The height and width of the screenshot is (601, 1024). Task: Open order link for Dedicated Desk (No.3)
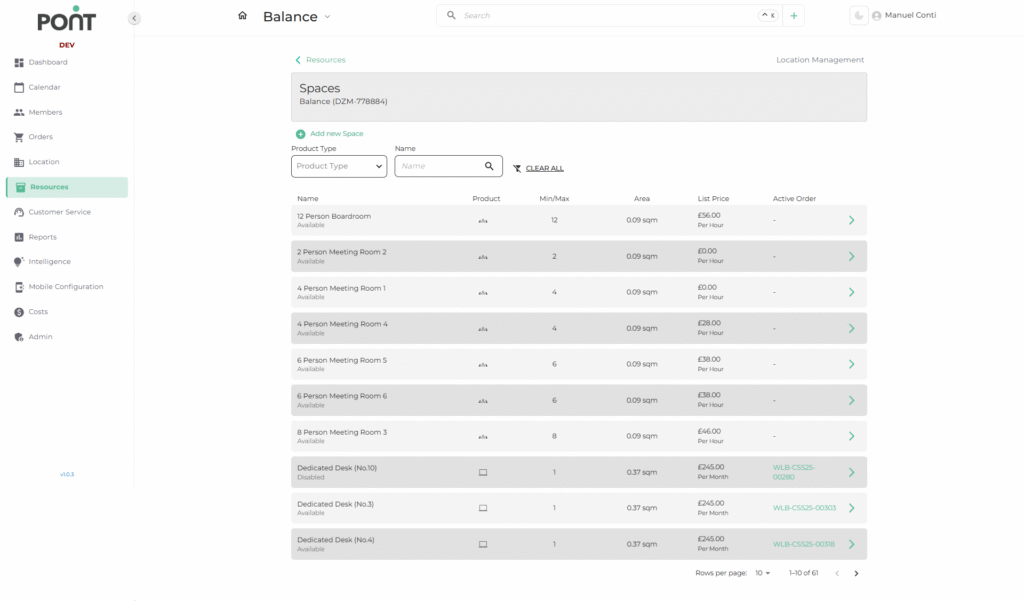click(804, 508)
